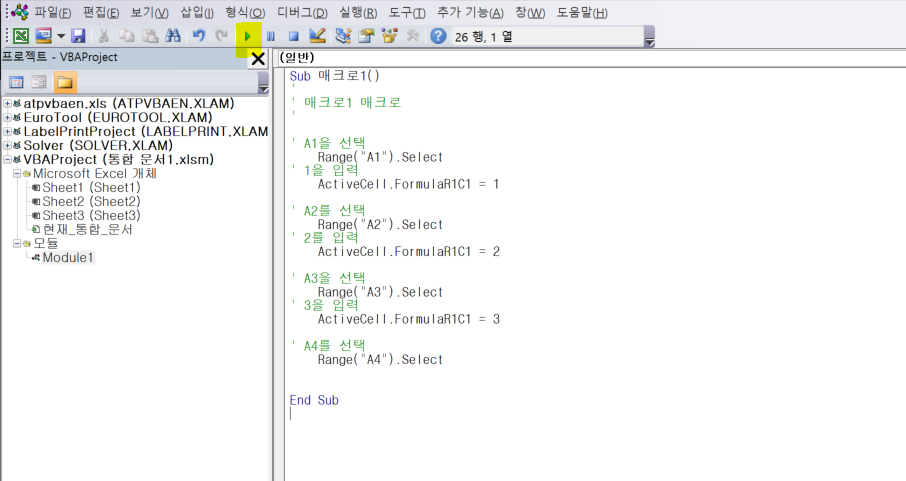Open the 형식 menu
This screenshot has height=481, width=906.
tap(245, 13)
